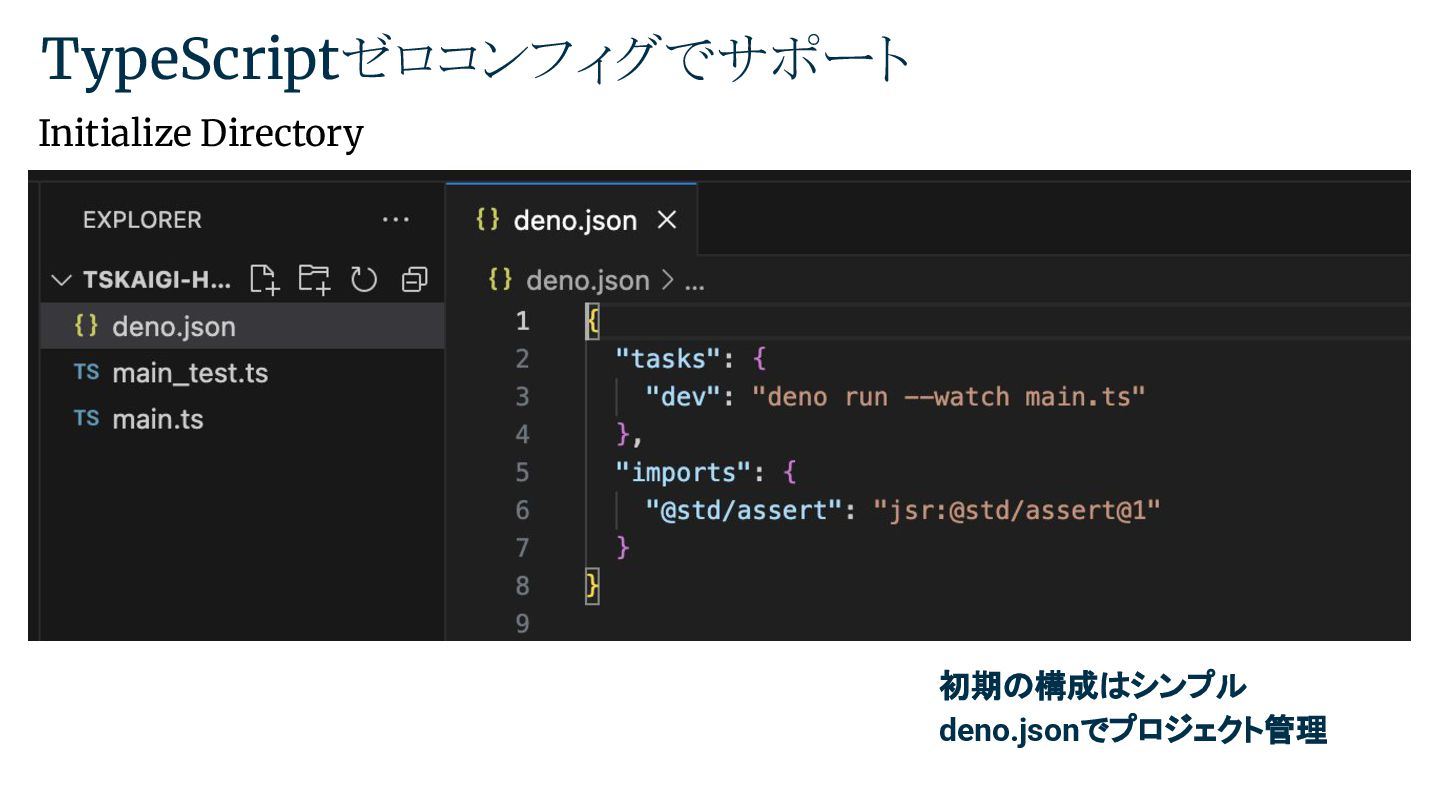Open the Explorer more actions menu
Screen dimensions: 1440x810
coord(396,220)
